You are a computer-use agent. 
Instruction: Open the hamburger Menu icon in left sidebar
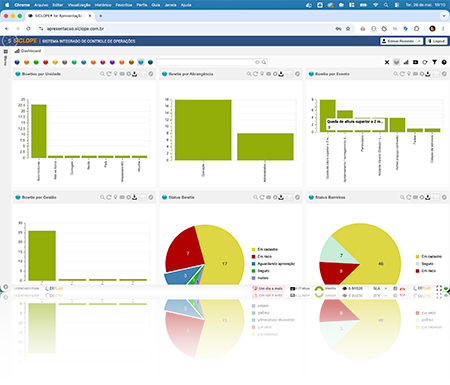point(6,52)
